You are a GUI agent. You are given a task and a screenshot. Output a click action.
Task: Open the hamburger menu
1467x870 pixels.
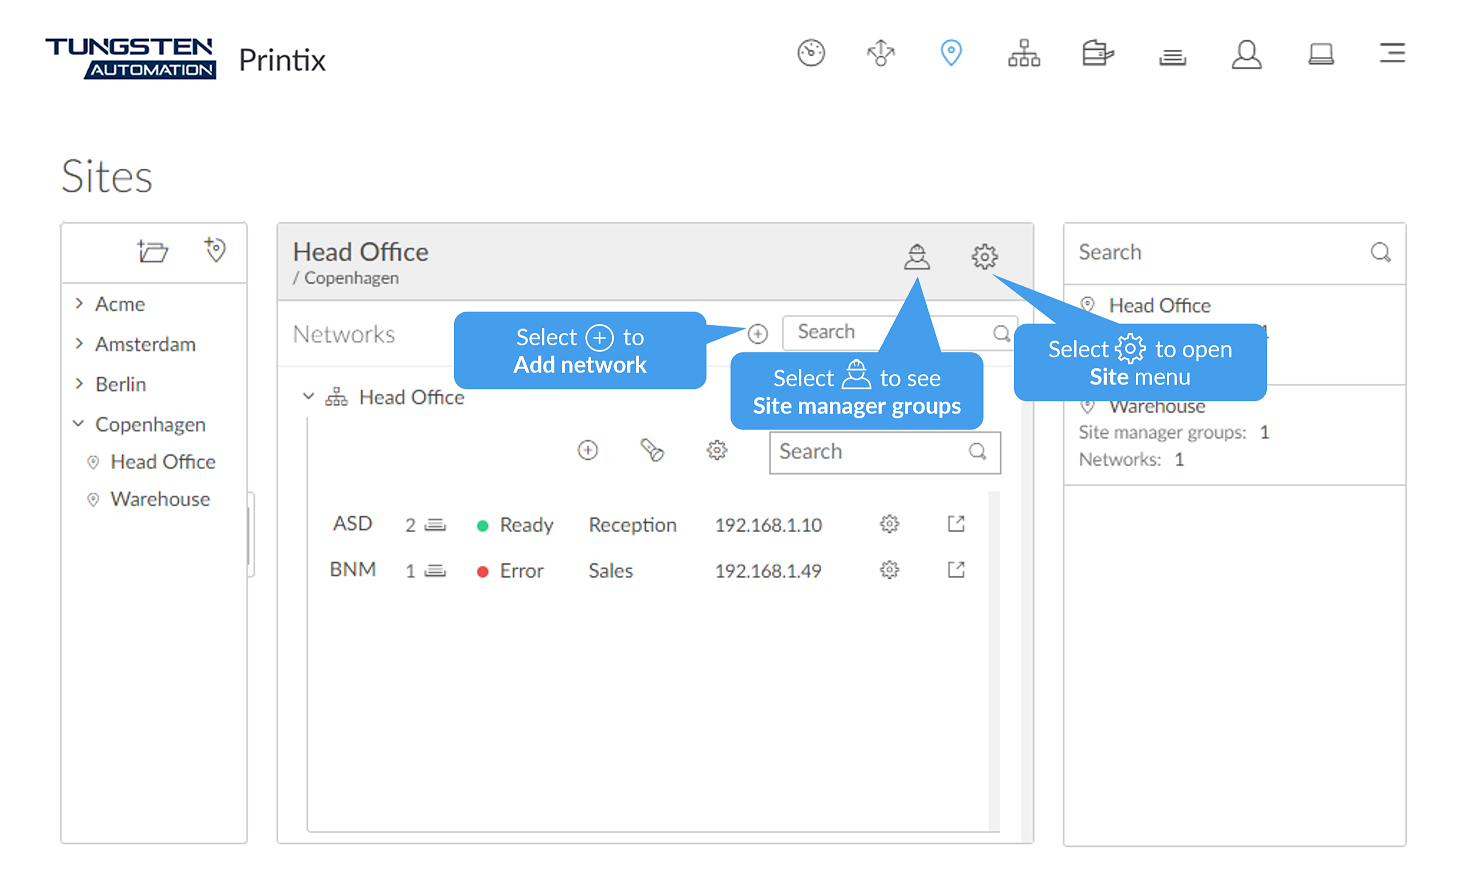(x=1392, y=53)
